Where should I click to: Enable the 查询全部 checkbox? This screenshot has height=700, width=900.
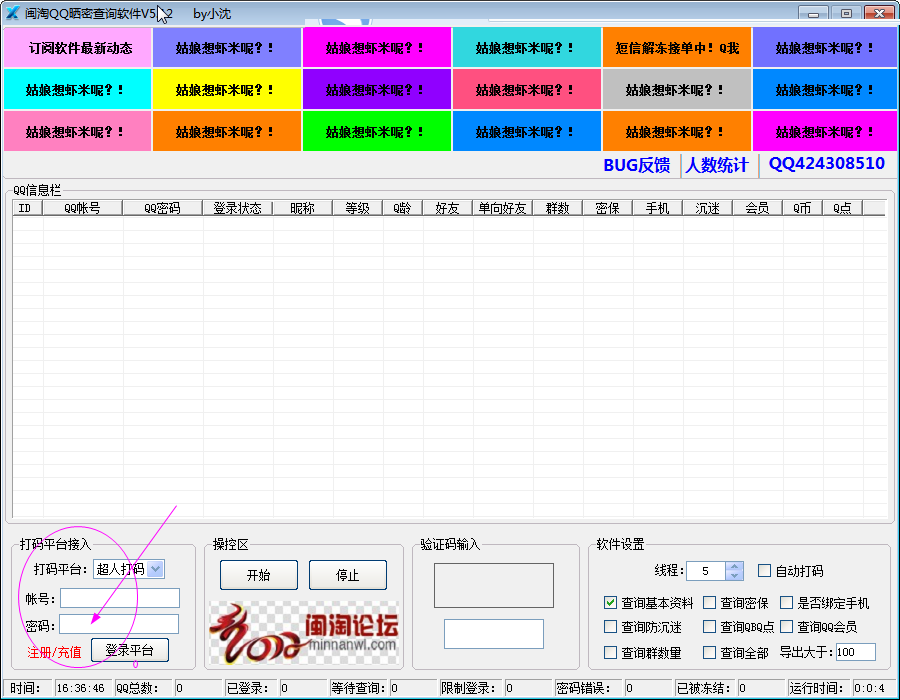coord(709,652)
